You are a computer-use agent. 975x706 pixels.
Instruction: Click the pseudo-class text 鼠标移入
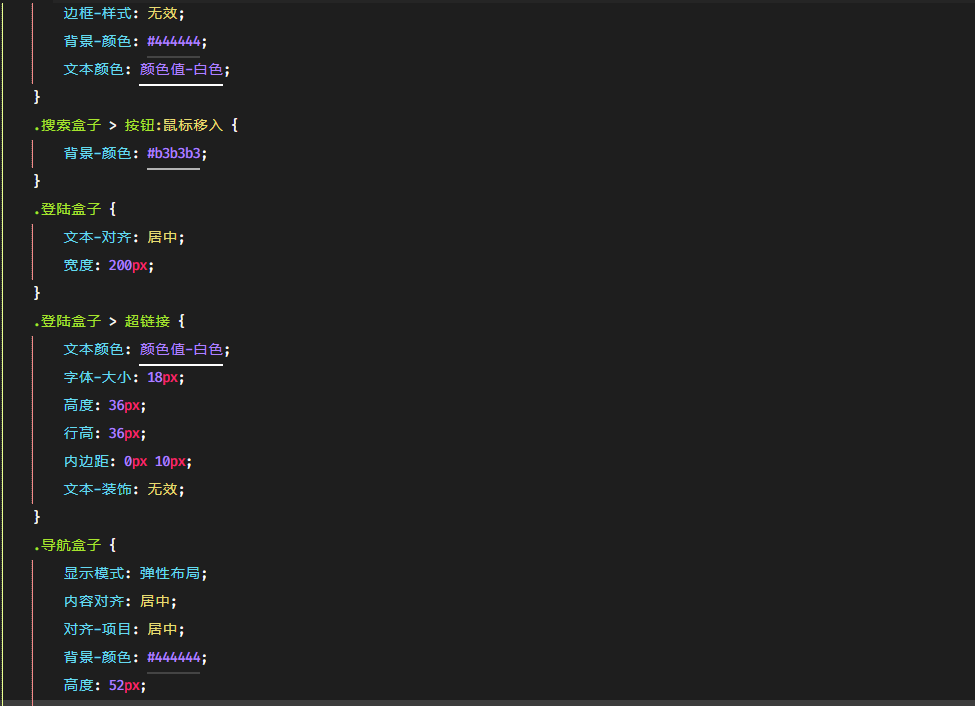coord(193,125)
